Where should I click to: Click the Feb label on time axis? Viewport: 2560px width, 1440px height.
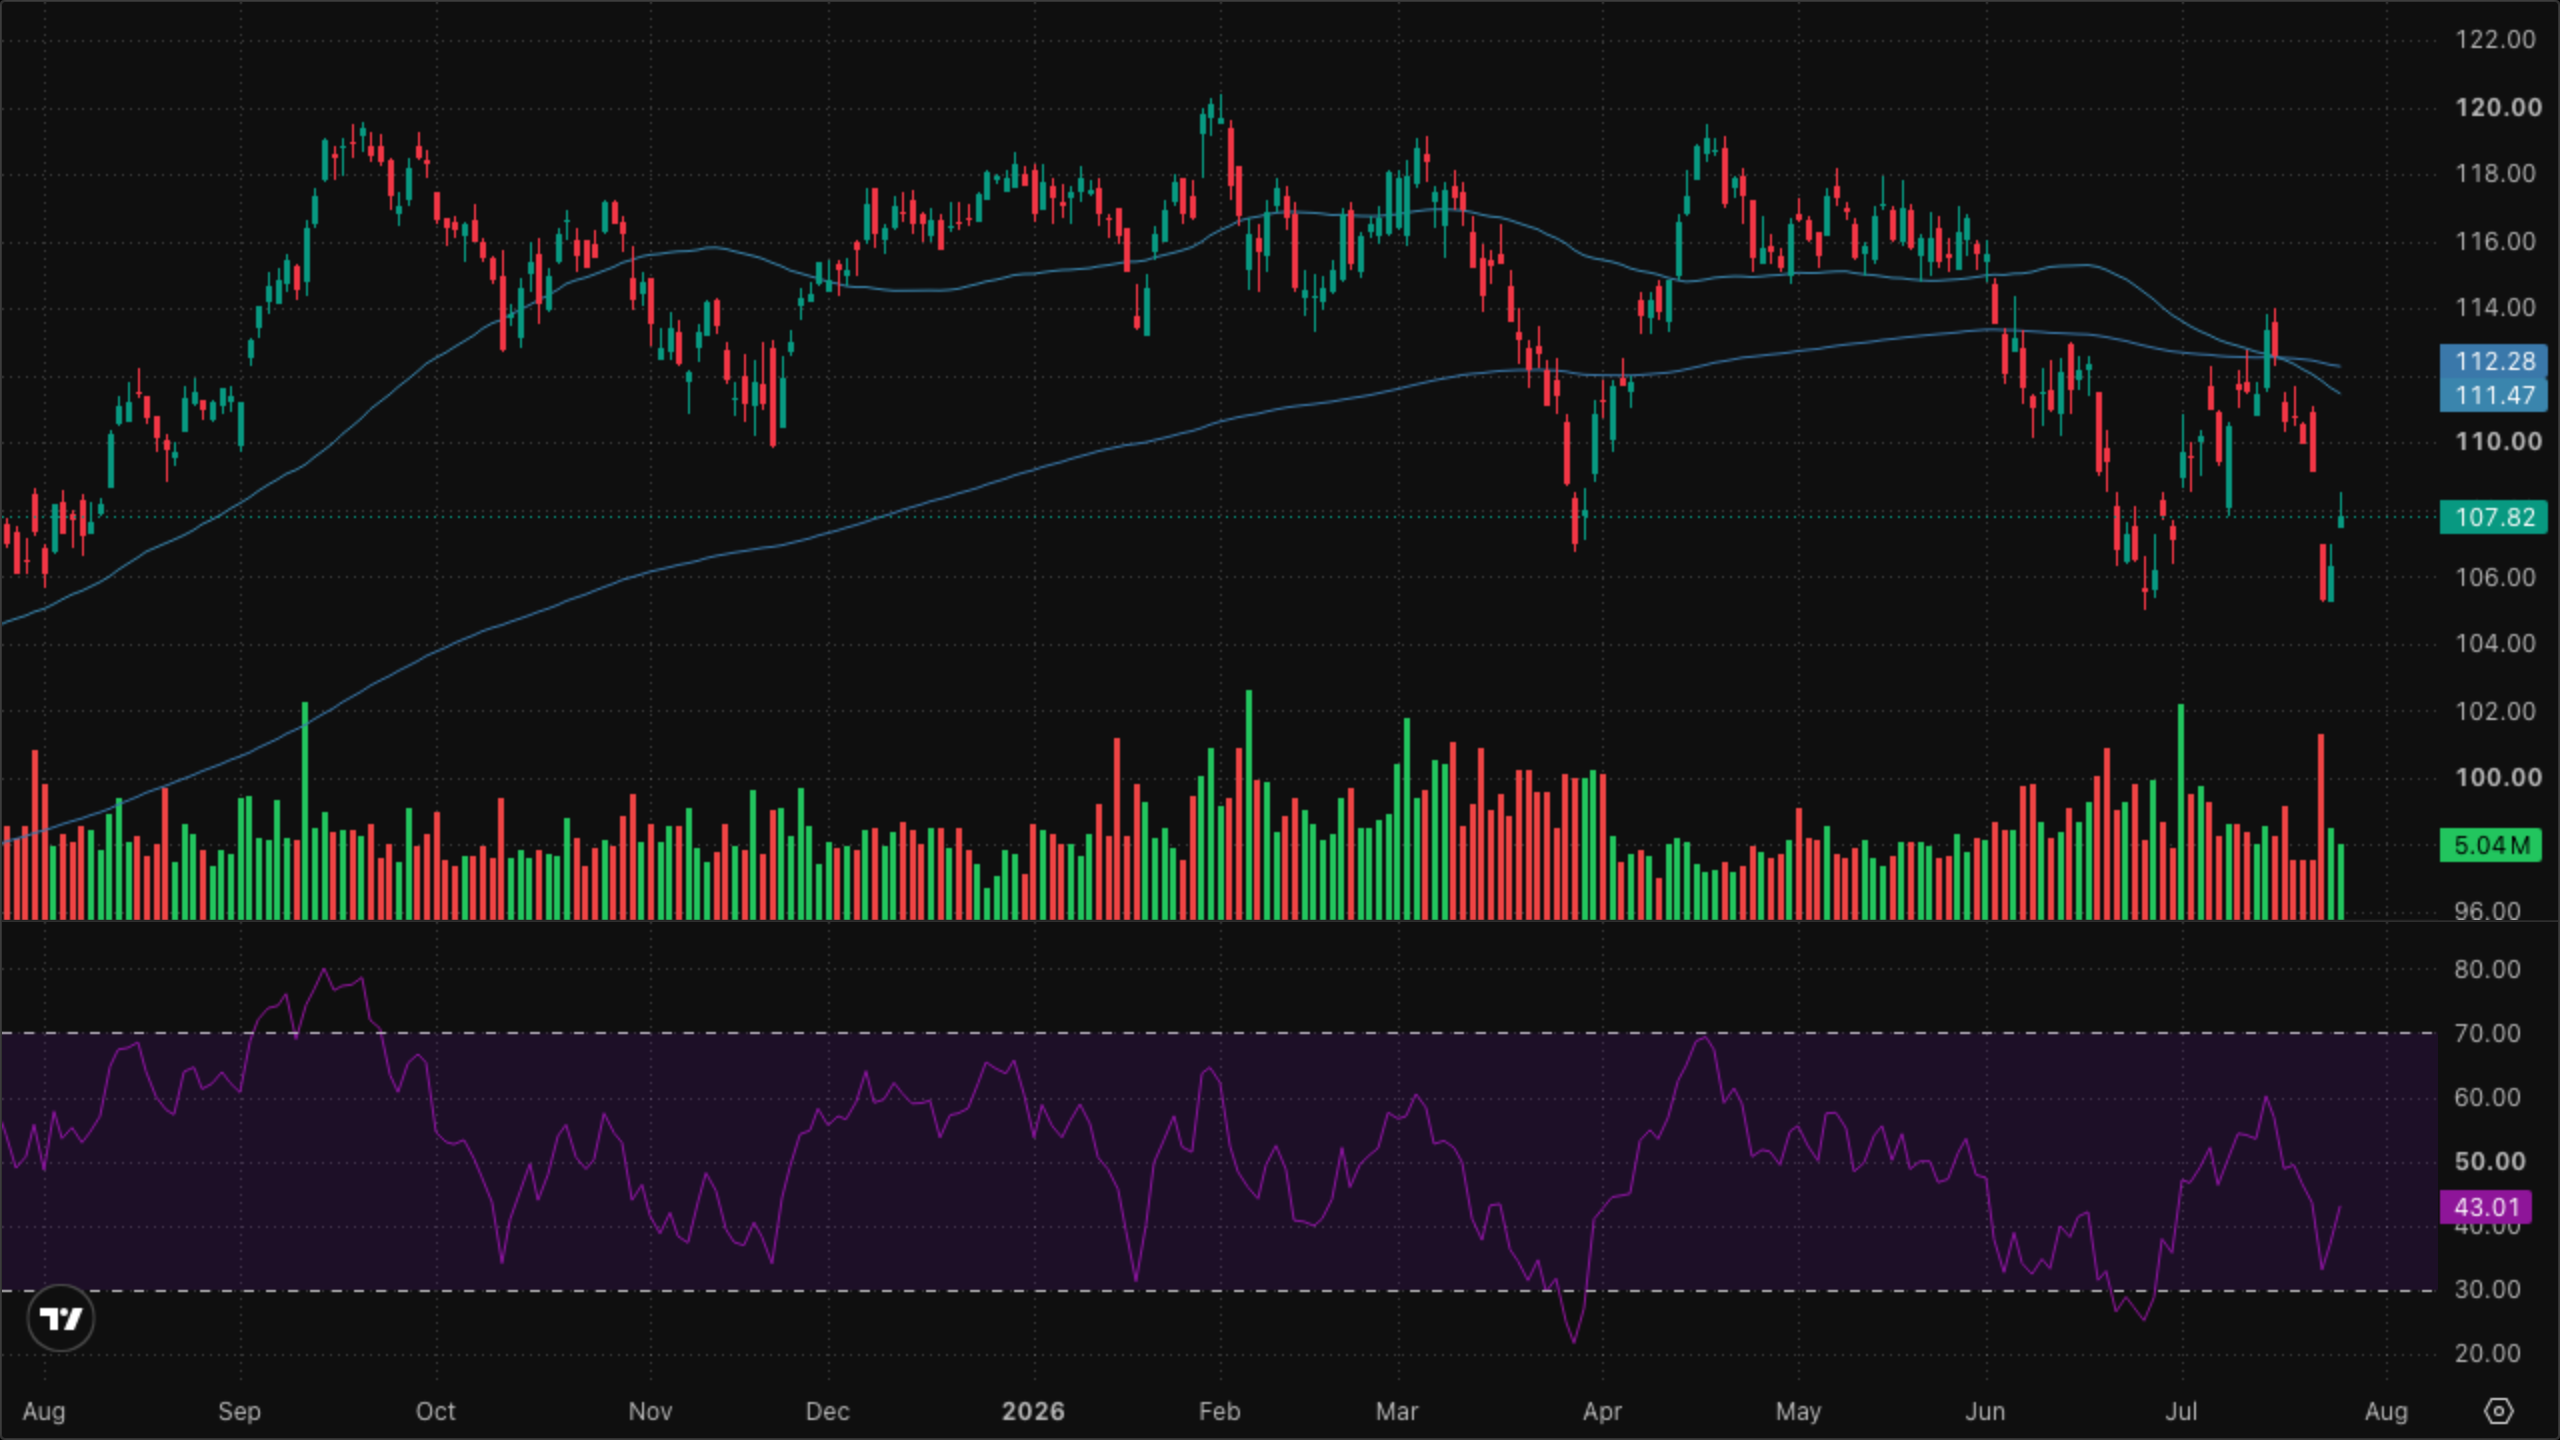click(x=1219, y=1411)
